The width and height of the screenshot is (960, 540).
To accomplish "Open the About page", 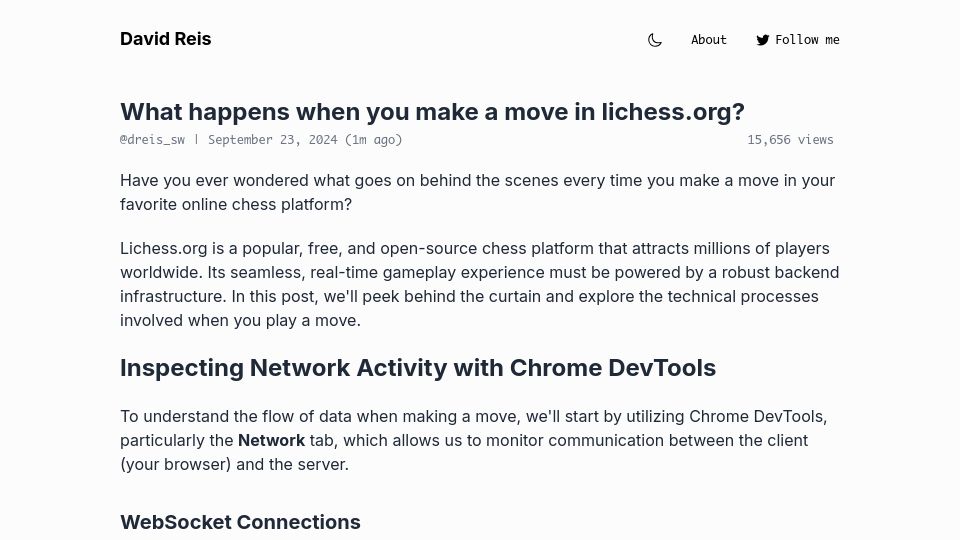I will (x=708, y=40).
